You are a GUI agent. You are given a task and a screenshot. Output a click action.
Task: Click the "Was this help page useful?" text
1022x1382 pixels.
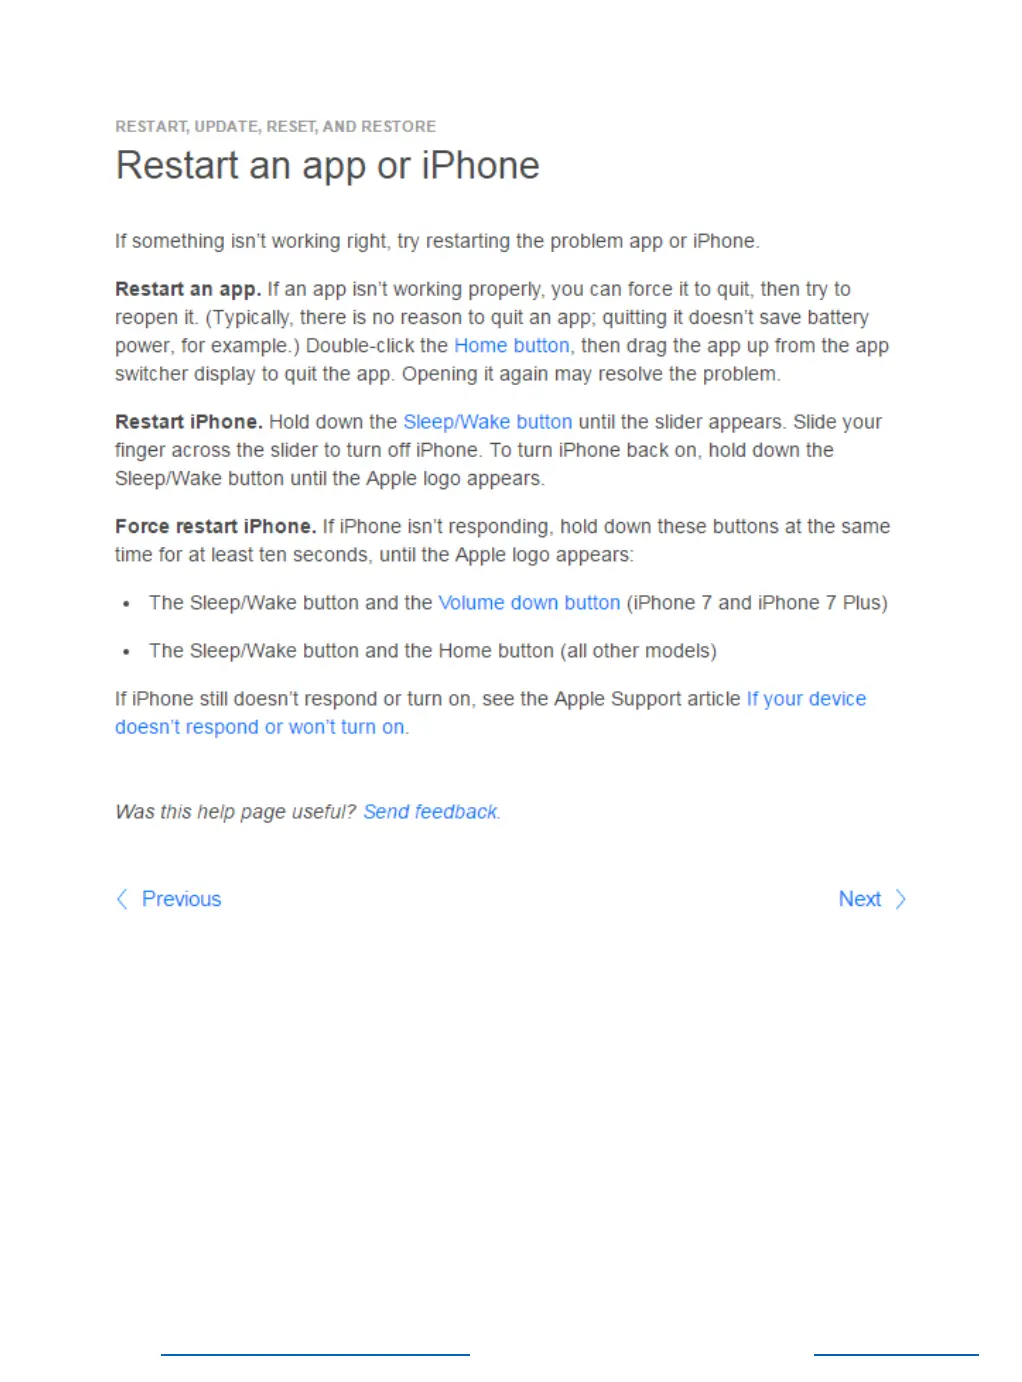pyautogui.click(x=235, y=812)
